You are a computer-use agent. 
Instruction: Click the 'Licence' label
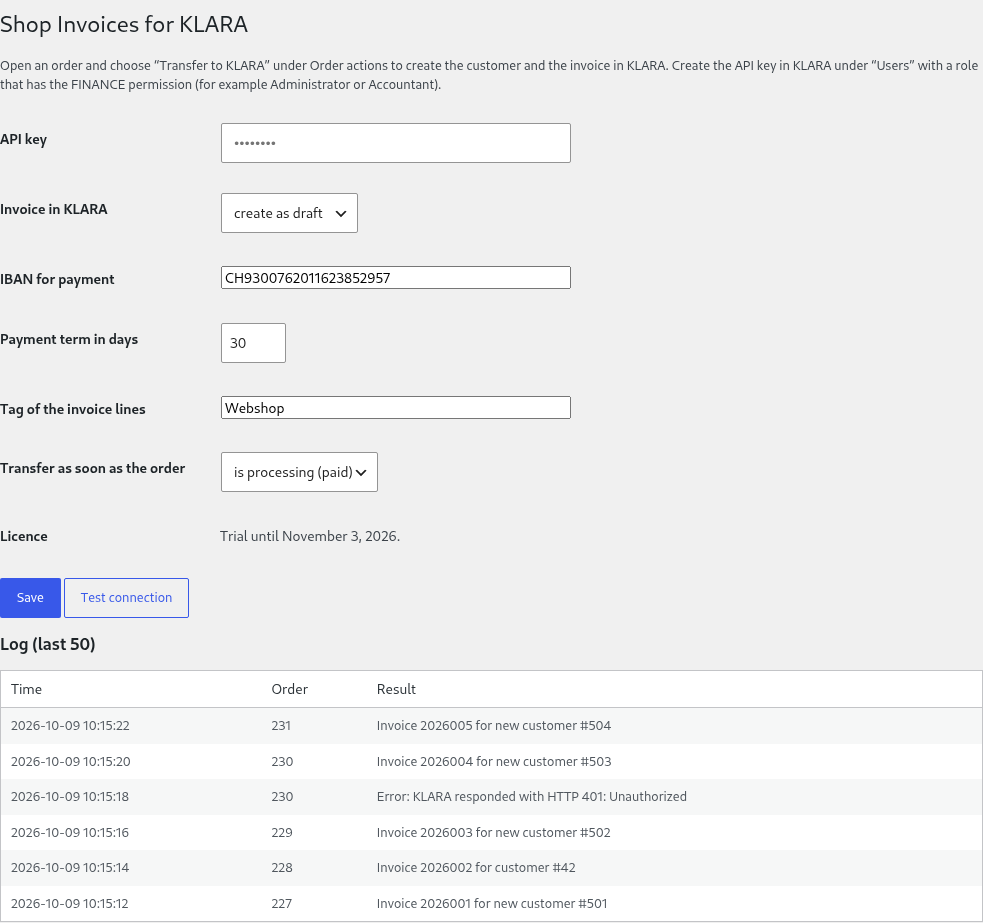(x=24, y=536)
